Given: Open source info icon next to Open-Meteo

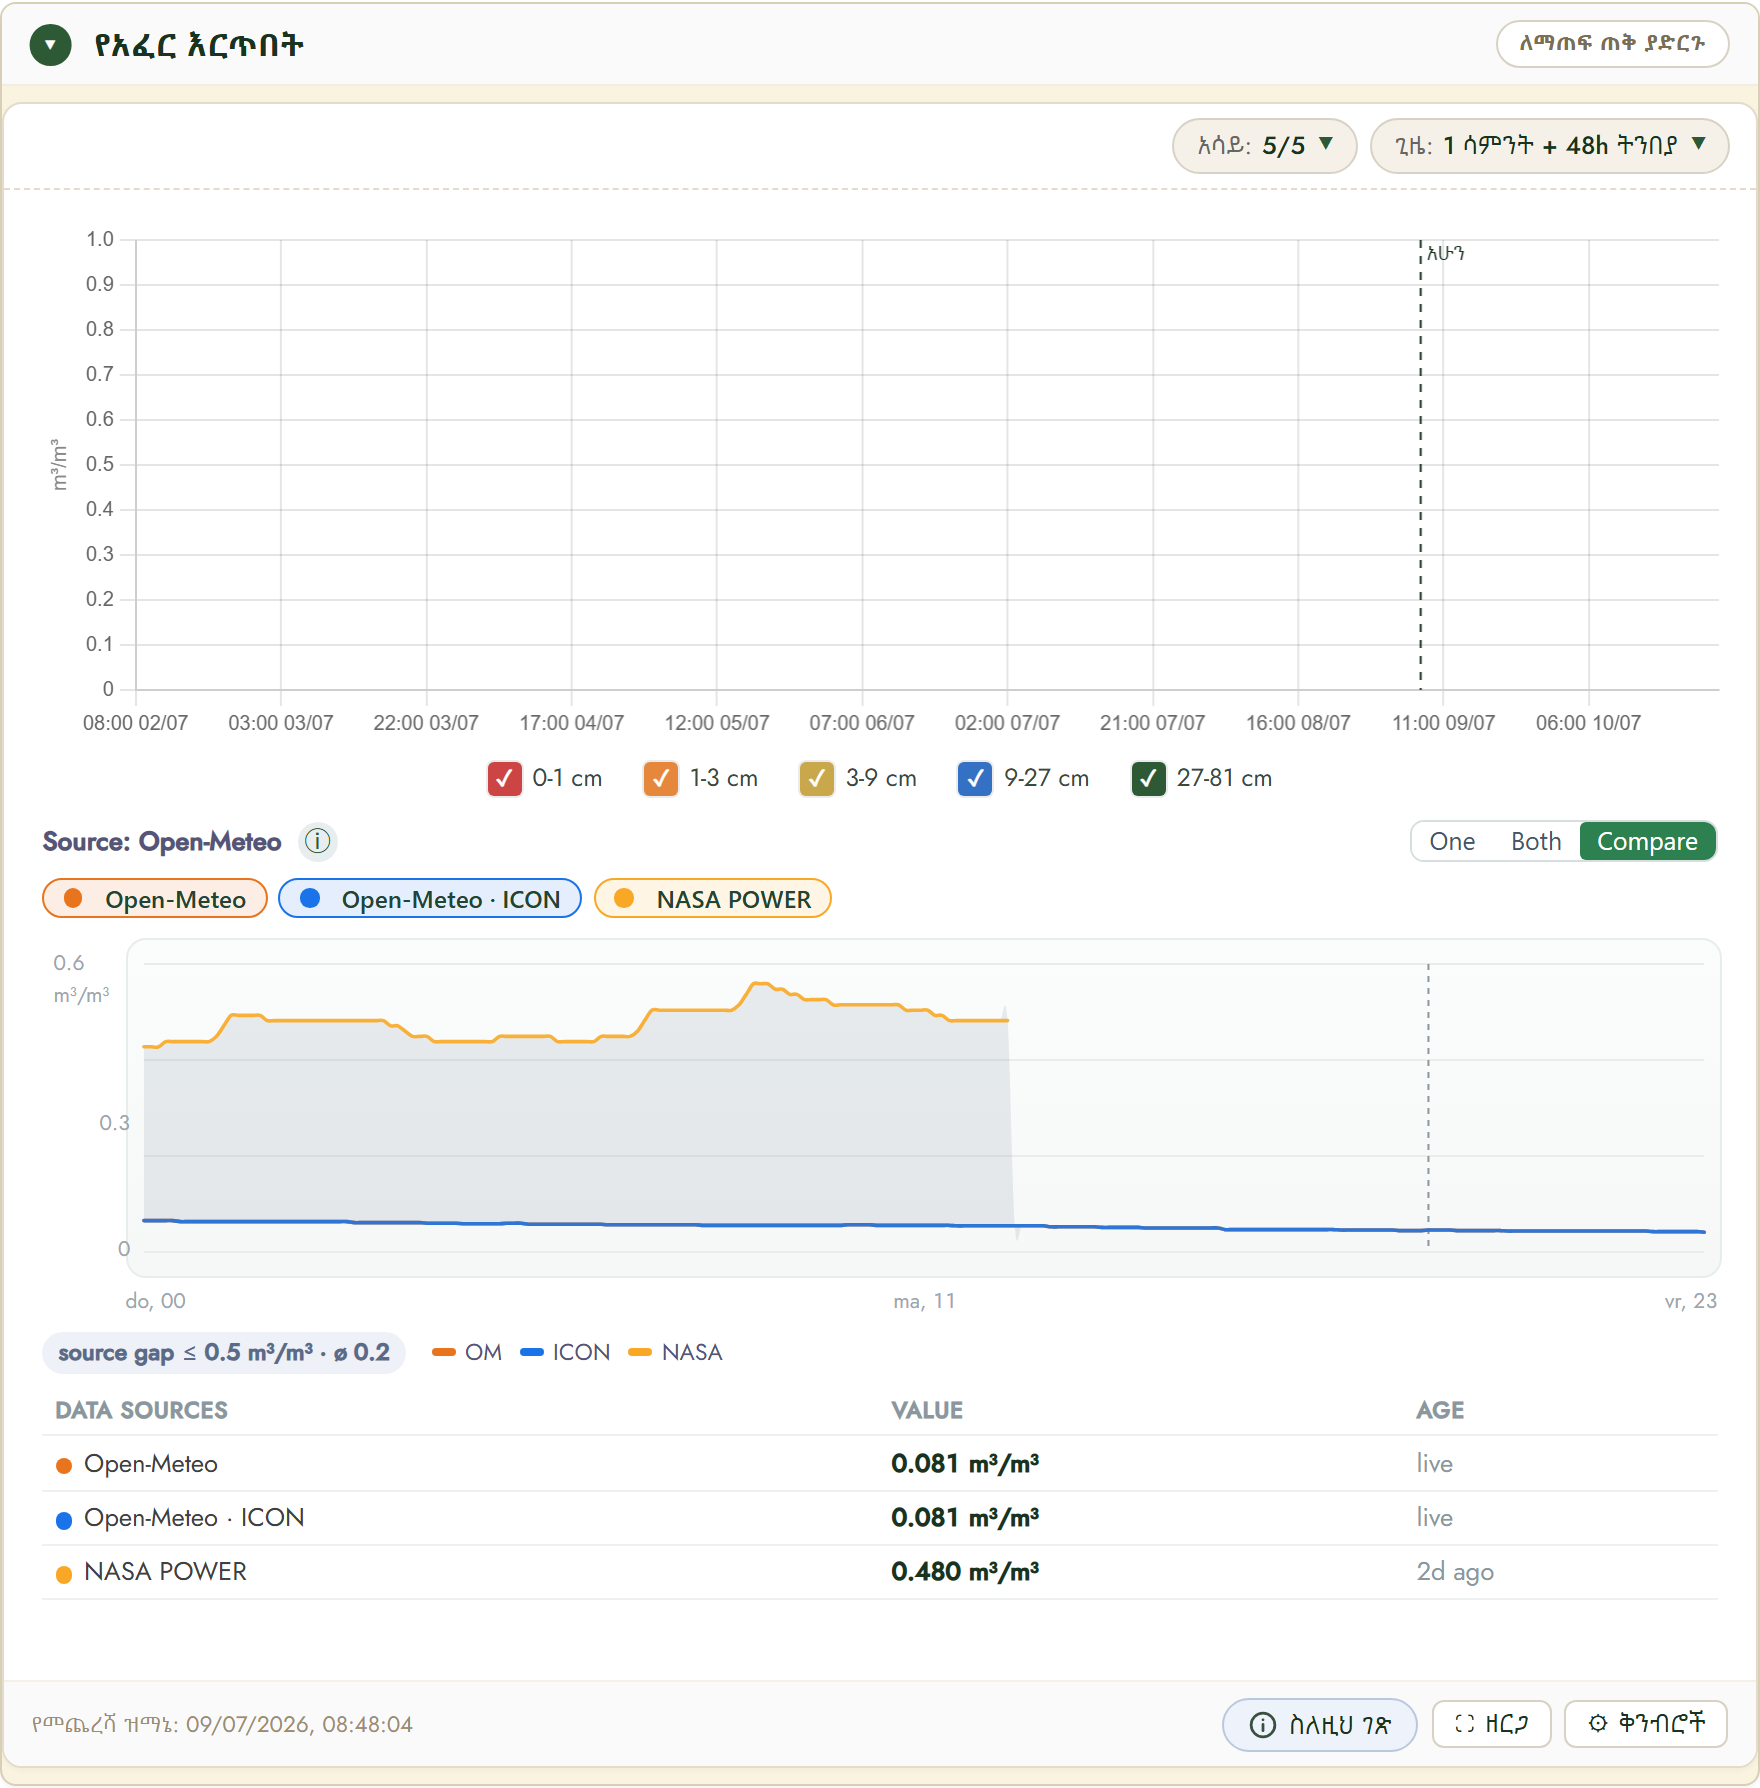Looking at the screenshot, I should pos(317,841).
